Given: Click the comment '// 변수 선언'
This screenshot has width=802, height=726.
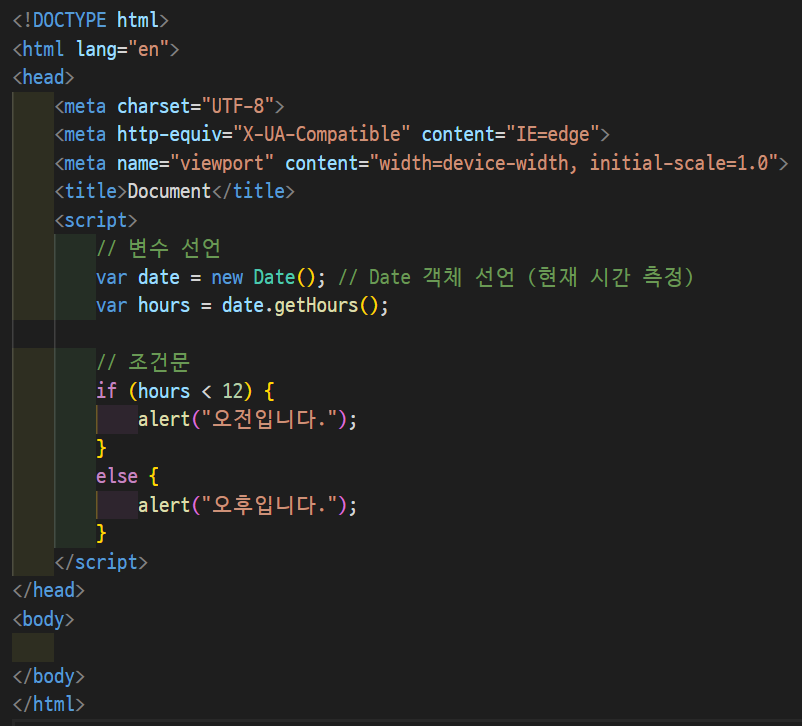Looking at the screenshot, I should tap(159, 248).
